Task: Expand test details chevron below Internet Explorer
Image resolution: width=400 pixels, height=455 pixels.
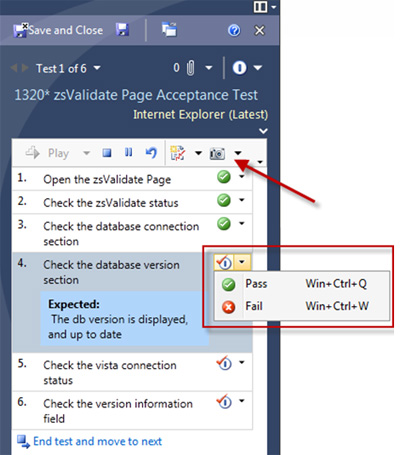Action: tap(263, 131)
